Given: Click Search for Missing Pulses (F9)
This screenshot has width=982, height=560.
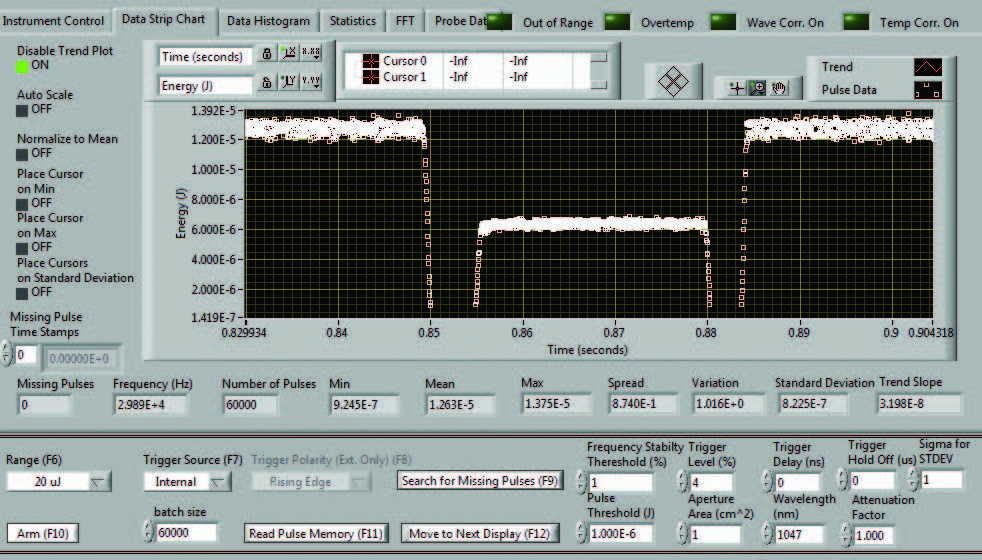Looking at the screenshot, I should click(478, 481).
